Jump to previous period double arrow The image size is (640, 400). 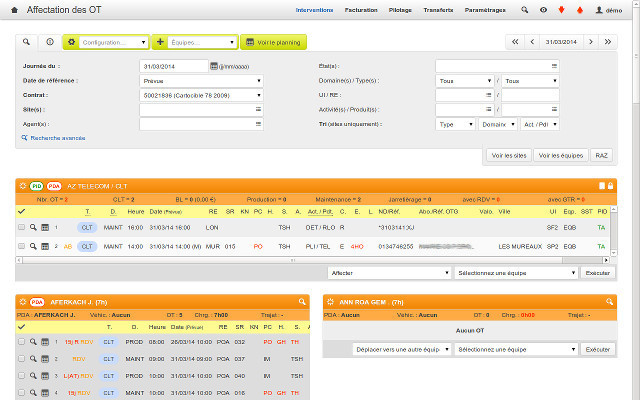pos(515,42)
